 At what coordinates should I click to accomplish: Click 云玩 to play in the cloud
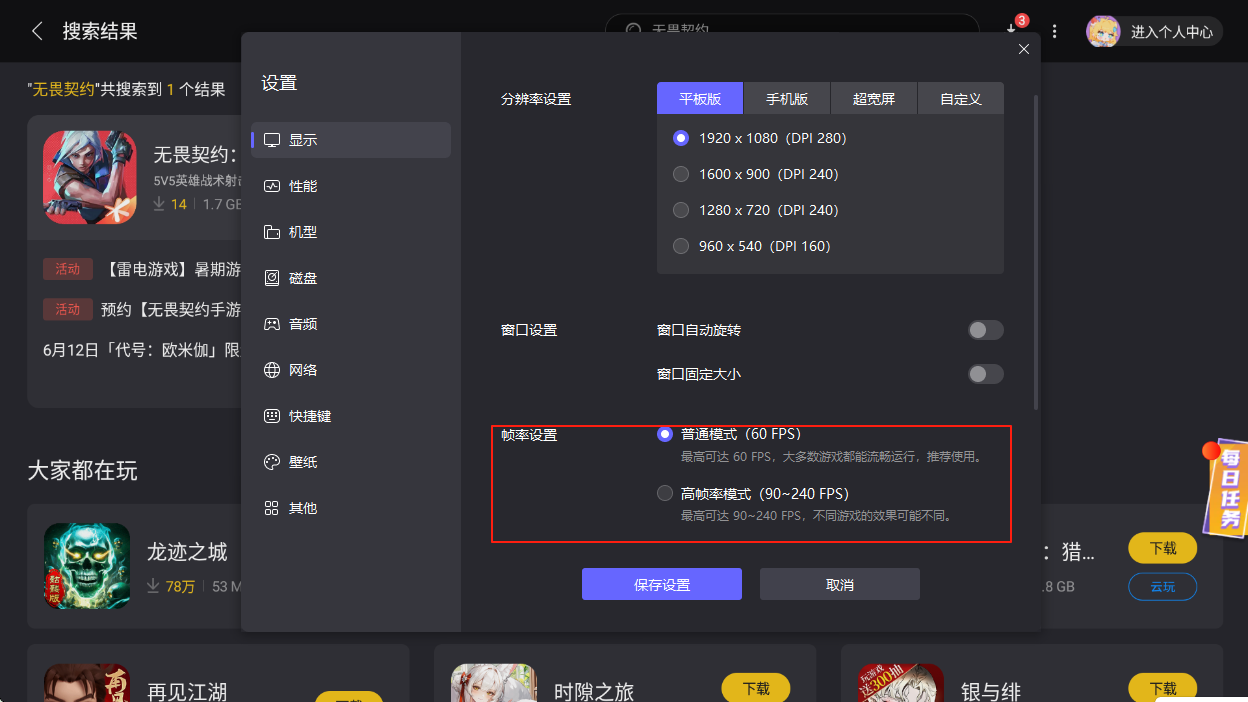coord(1162,587)
